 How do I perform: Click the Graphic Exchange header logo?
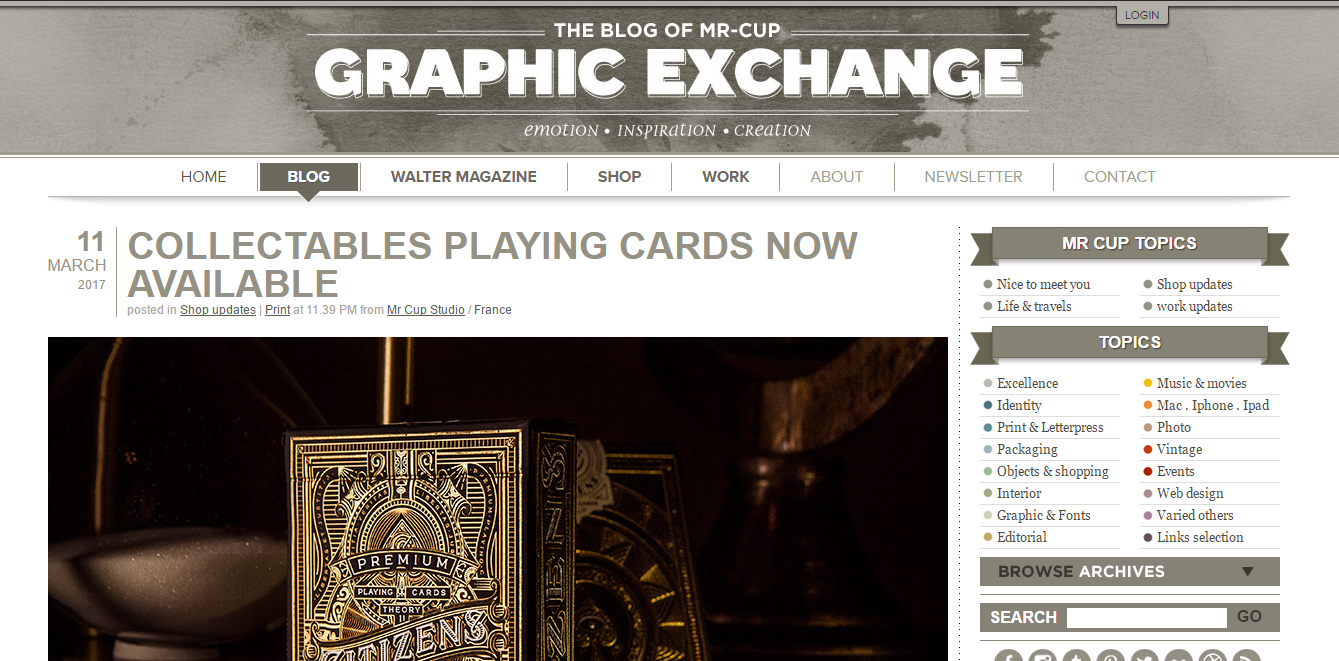point(669,73)
